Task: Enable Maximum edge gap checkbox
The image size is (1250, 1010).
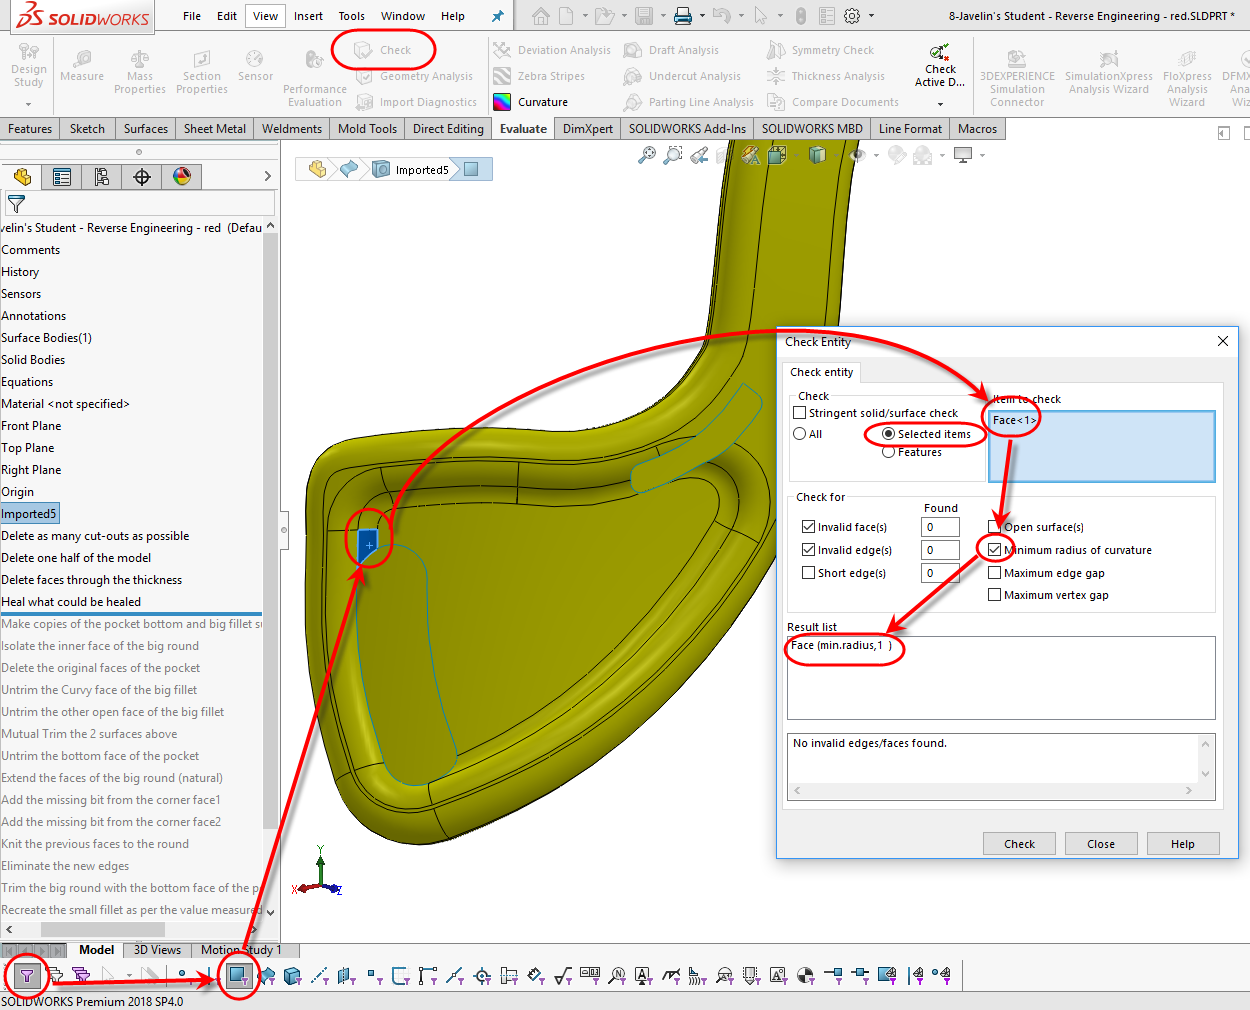Action: (x=994, y=572)
